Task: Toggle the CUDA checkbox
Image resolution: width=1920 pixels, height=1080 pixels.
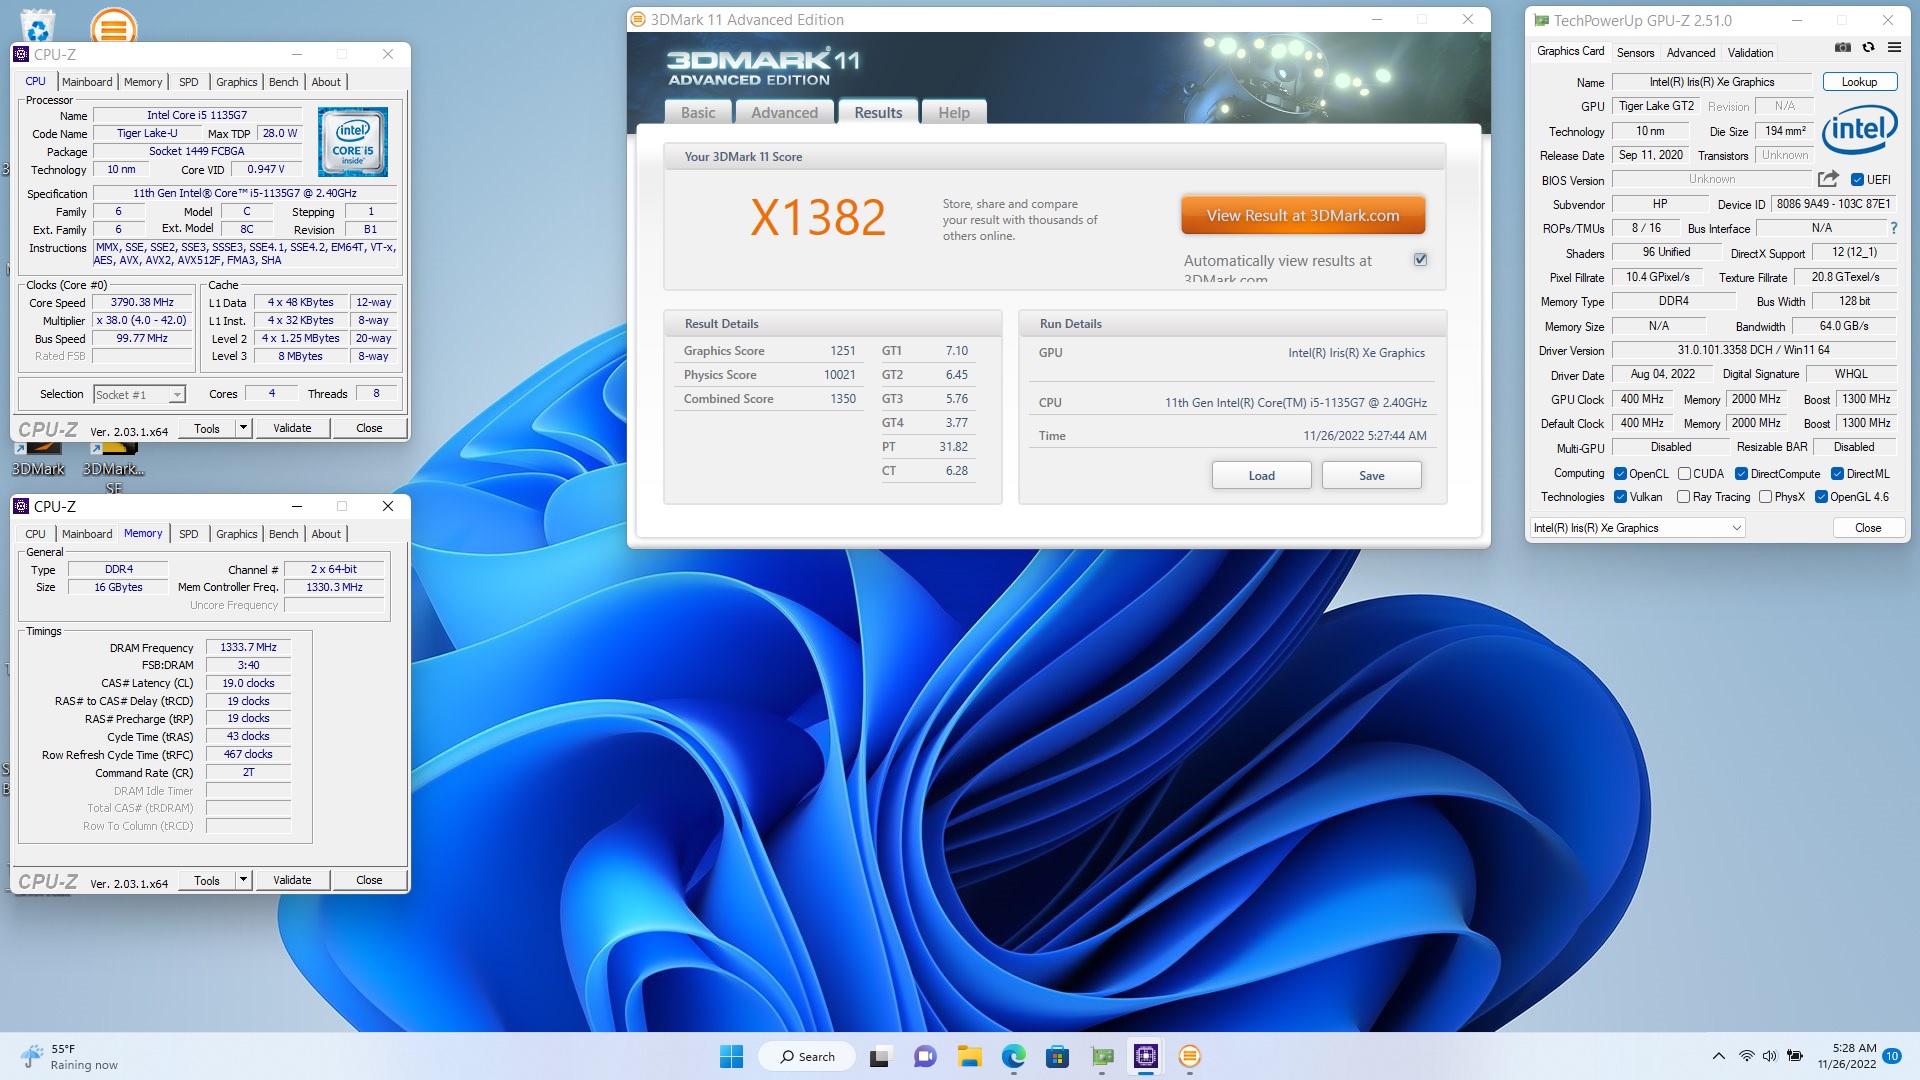Action: [x=1684, y=474]
